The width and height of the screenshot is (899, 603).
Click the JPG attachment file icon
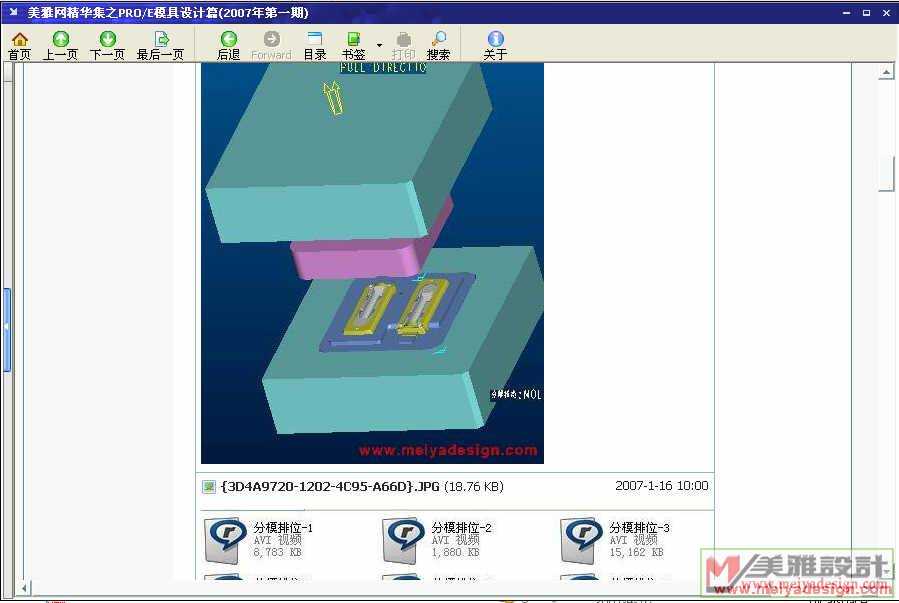coord(209,487)
